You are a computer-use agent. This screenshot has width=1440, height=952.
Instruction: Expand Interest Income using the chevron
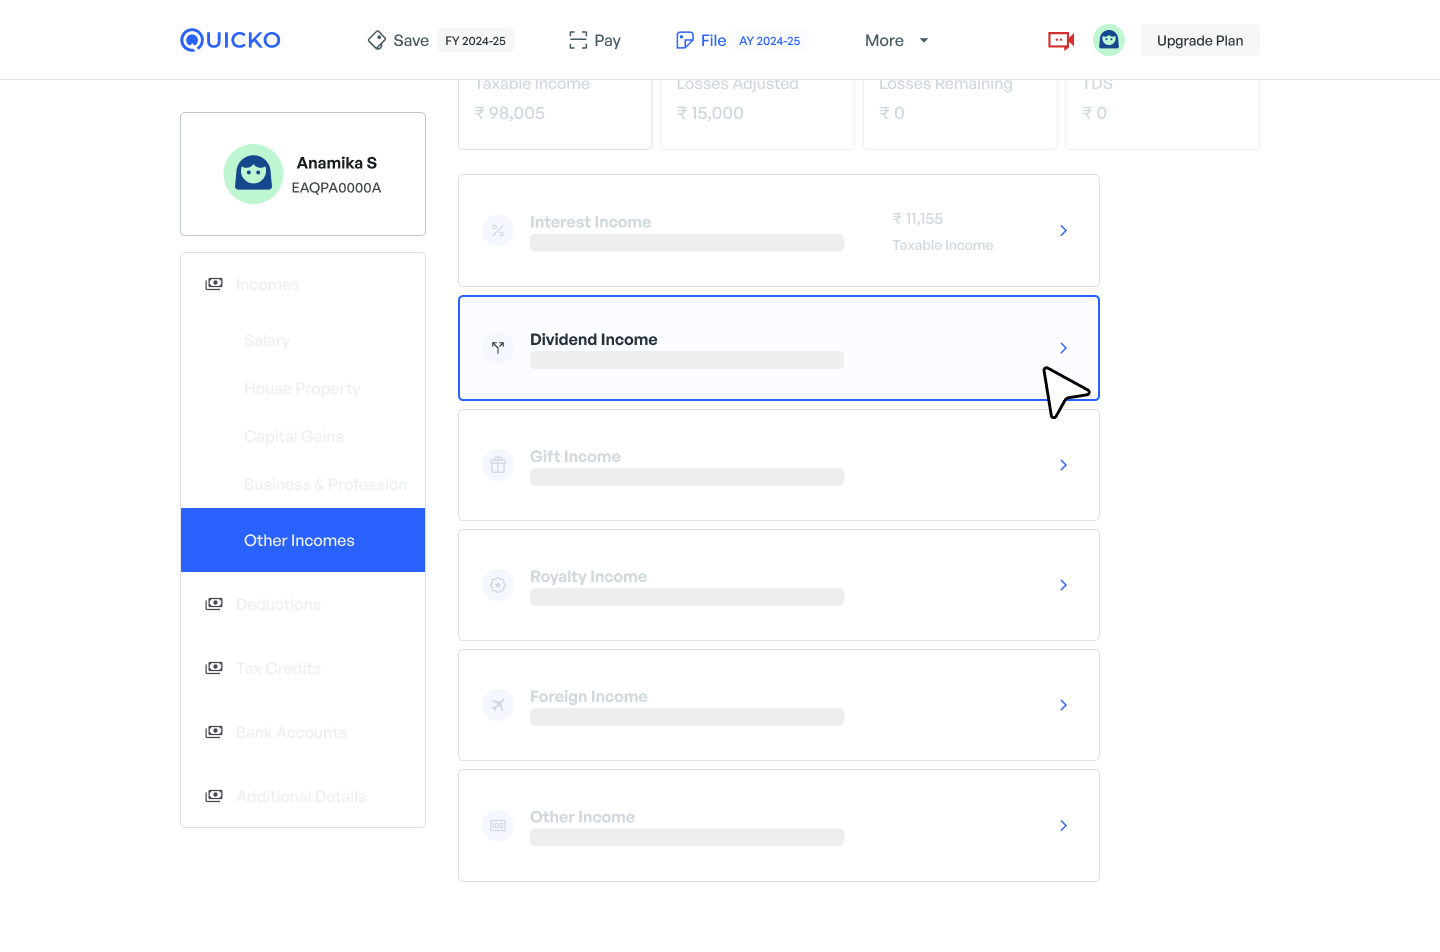coord(1063,231)
